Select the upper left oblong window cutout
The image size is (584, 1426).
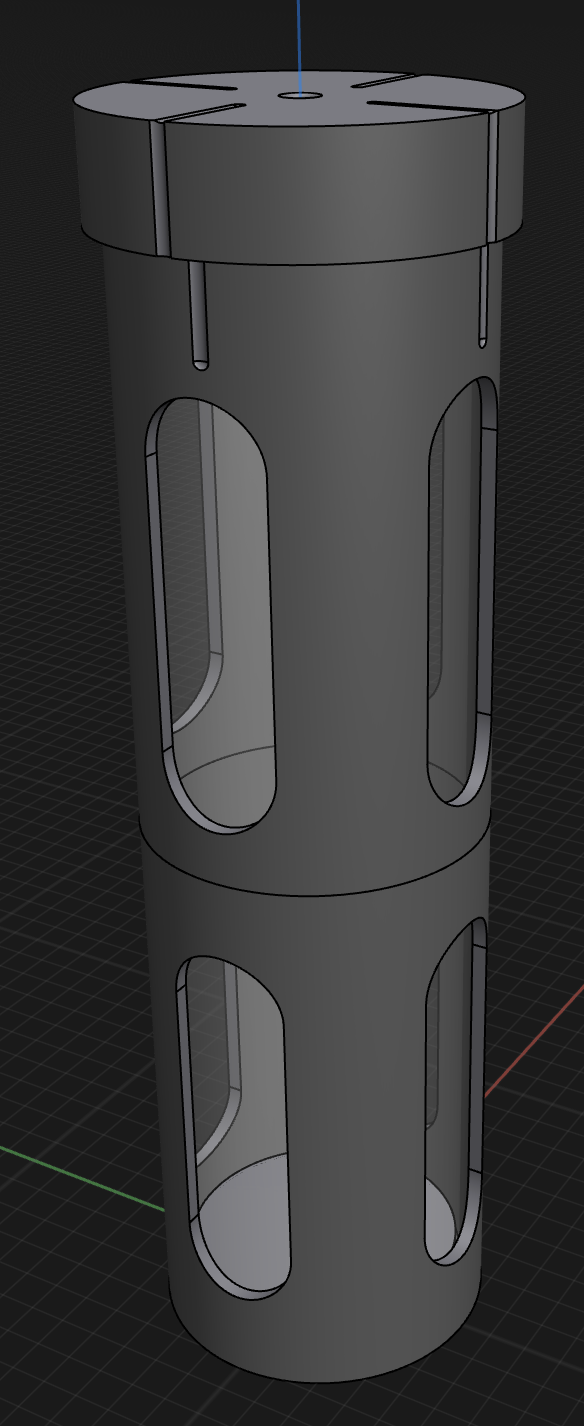211,614
